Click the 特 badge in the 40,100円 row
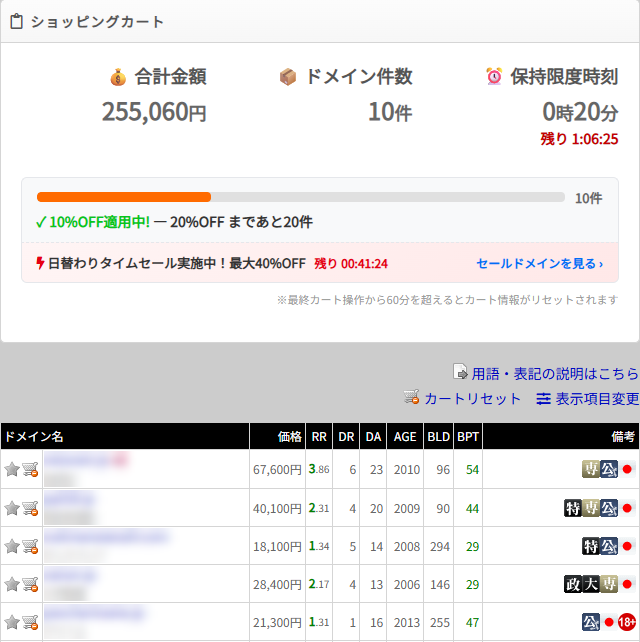640x642 pixels. 573,508
